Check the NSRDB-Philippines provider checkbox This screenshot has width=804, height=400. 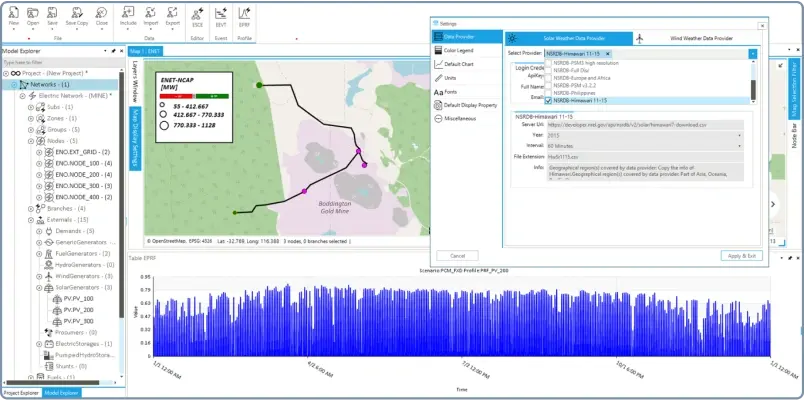[x=549, y=94]
